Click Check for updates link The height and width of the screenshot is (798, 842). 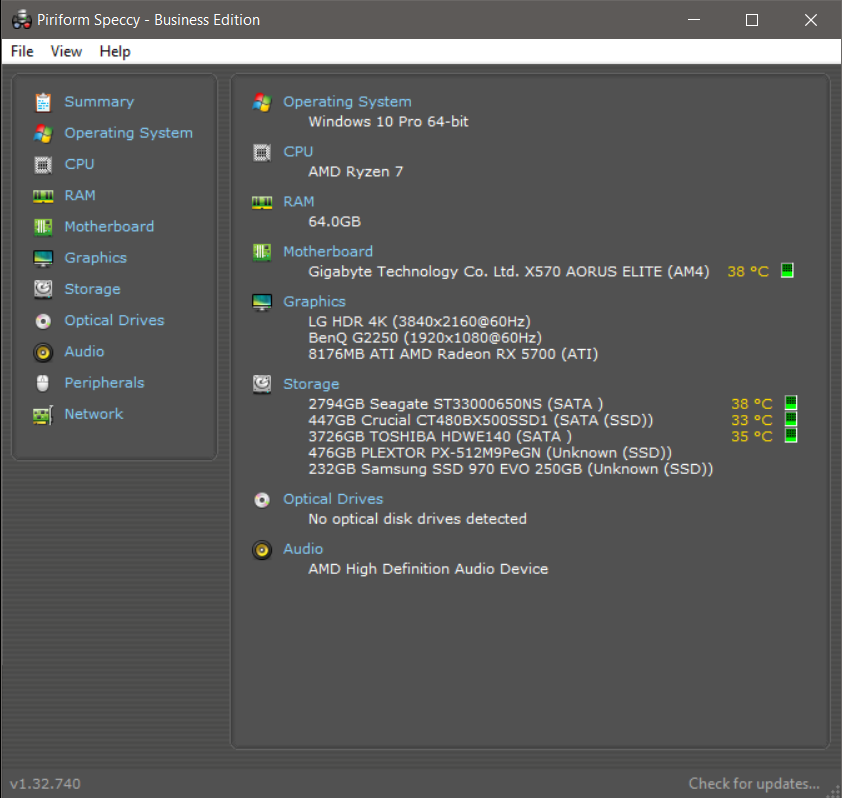click(x=754, y=784)
